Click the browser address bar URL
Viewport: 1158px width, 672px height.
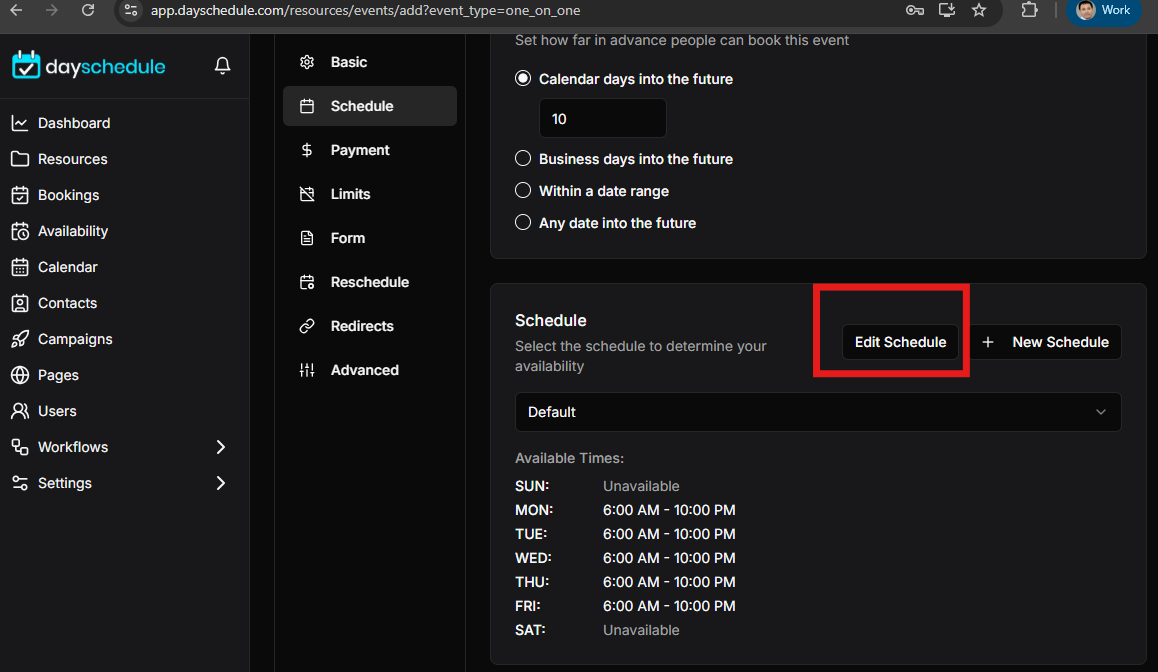click(x=366, y=10)
